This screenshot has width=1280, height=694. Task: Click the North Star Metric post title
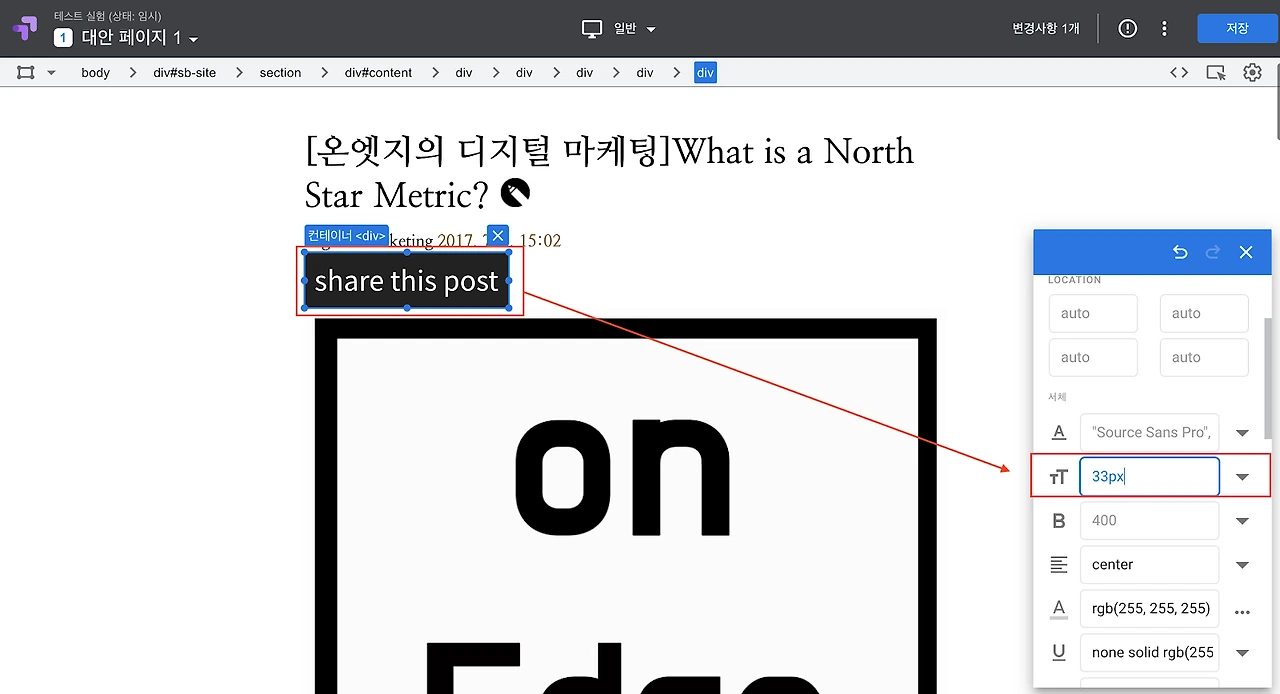609,172
